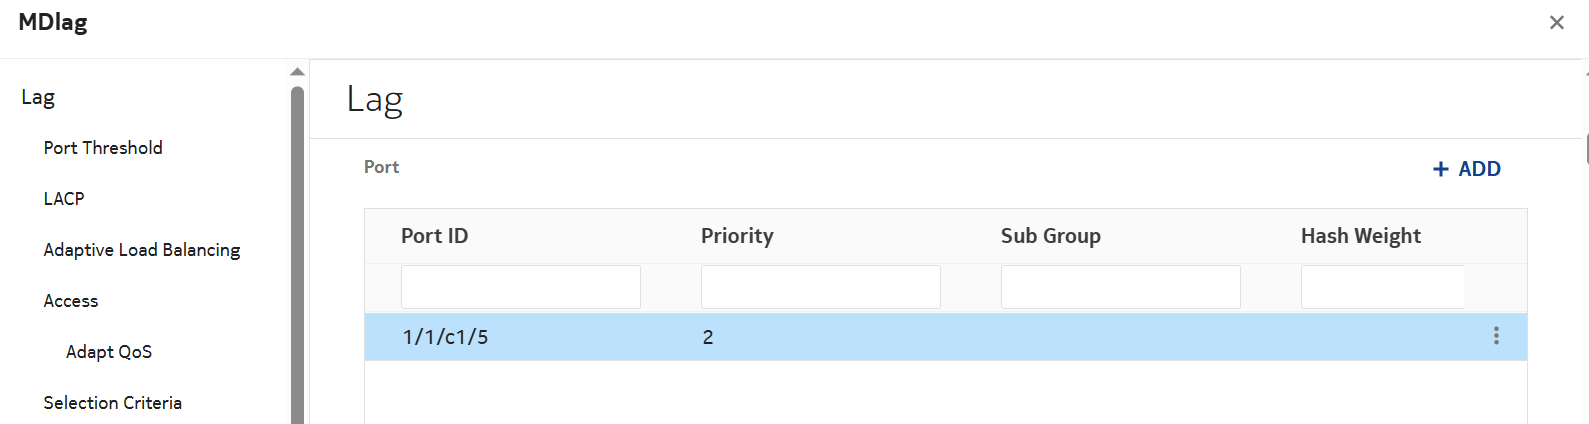
Task: Open the Lag section in sidebar
Action: [38, 97]
